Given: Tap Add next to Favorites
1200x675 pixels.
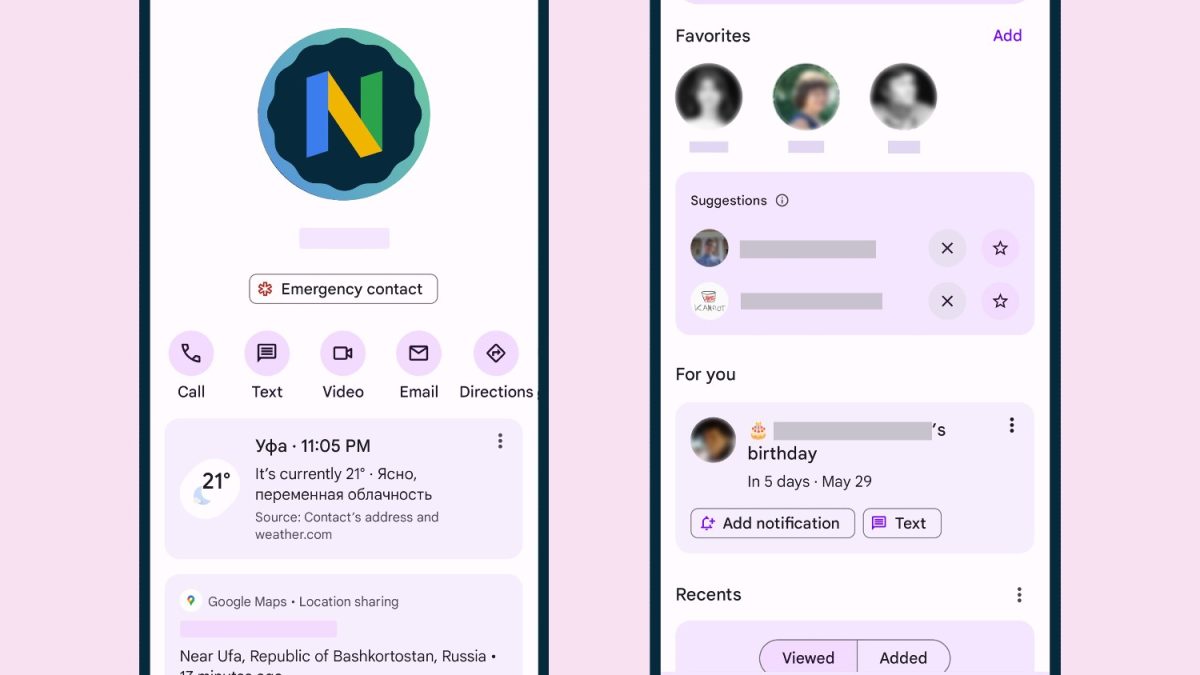Looking at the screenshot, I should tap(1007, 35).
